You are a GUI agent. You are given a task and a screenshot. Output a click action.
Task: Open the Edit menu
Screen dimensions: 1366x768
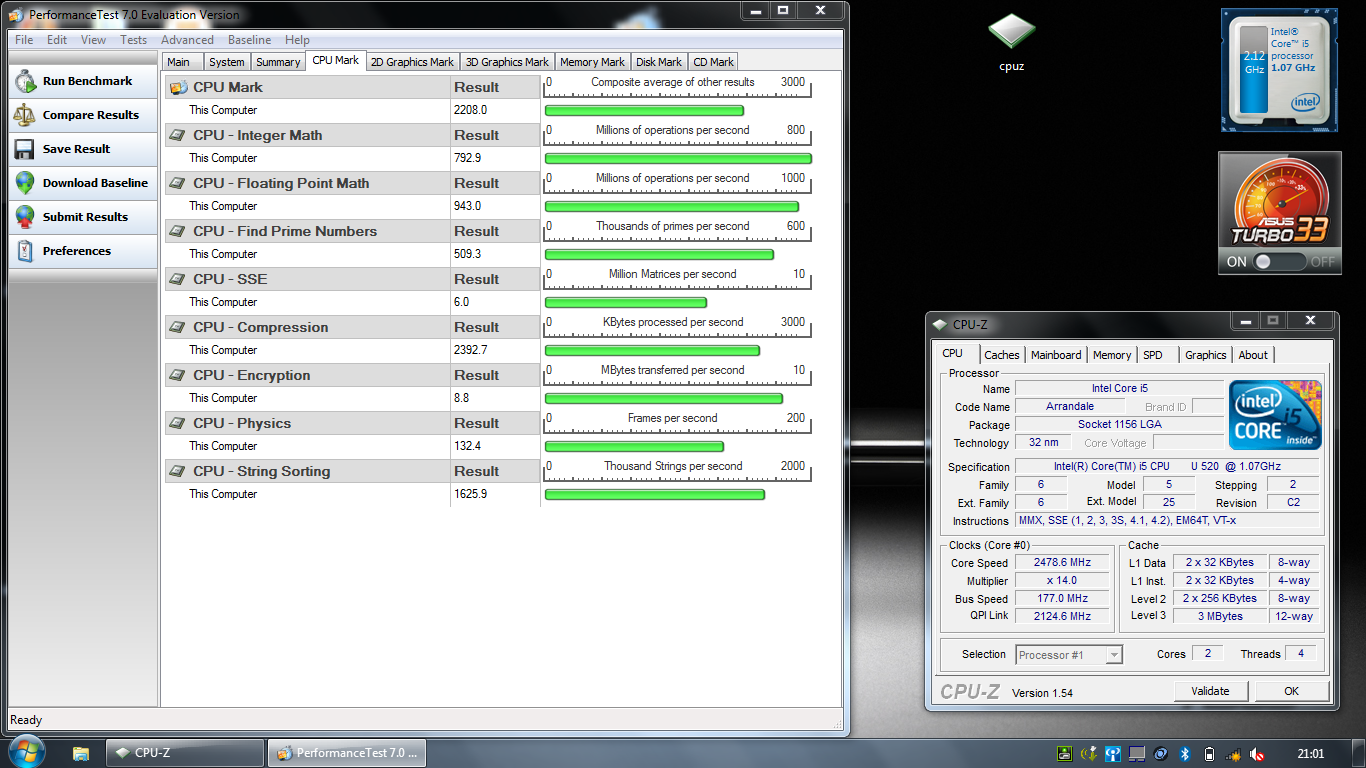click(57, 40)
